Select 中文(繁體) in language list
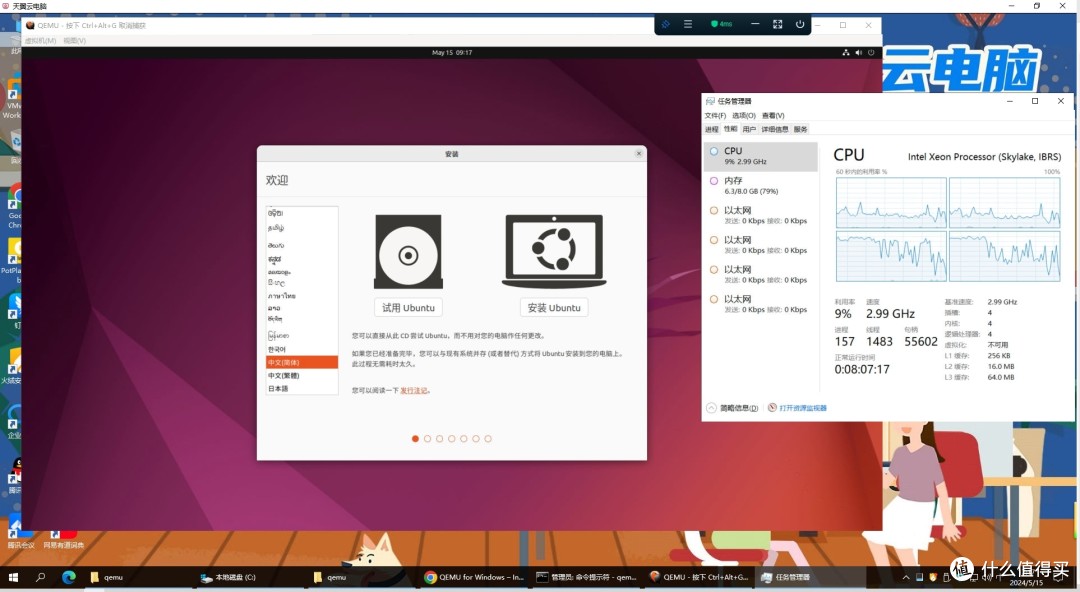The width and height of the screenshot is (1080, 592). [302, 376]
